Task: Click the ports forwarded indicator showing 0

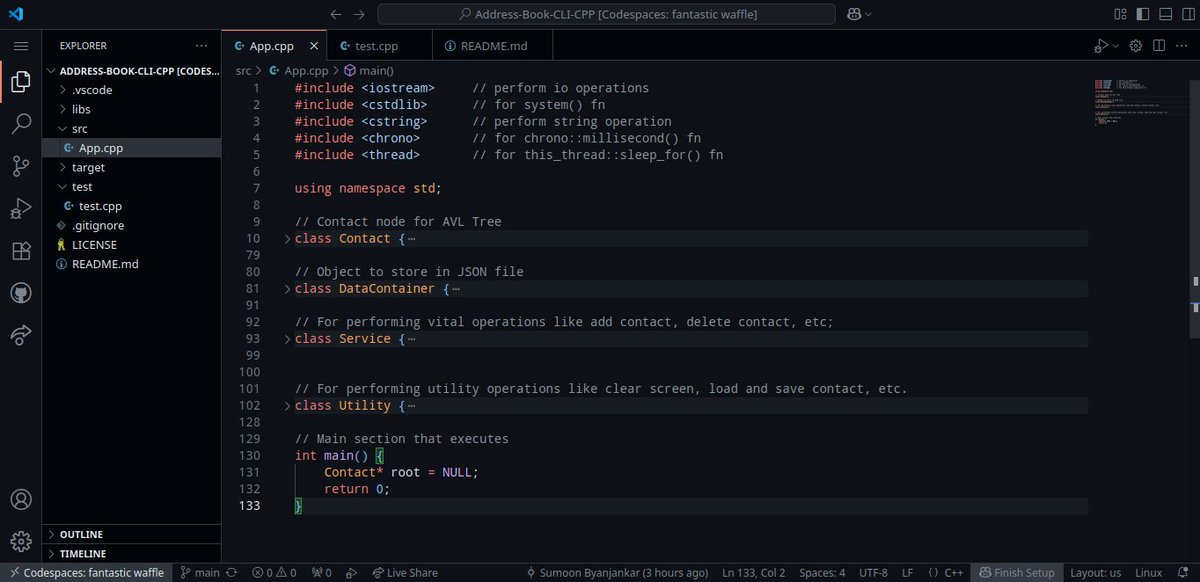Action: (322, 573)
